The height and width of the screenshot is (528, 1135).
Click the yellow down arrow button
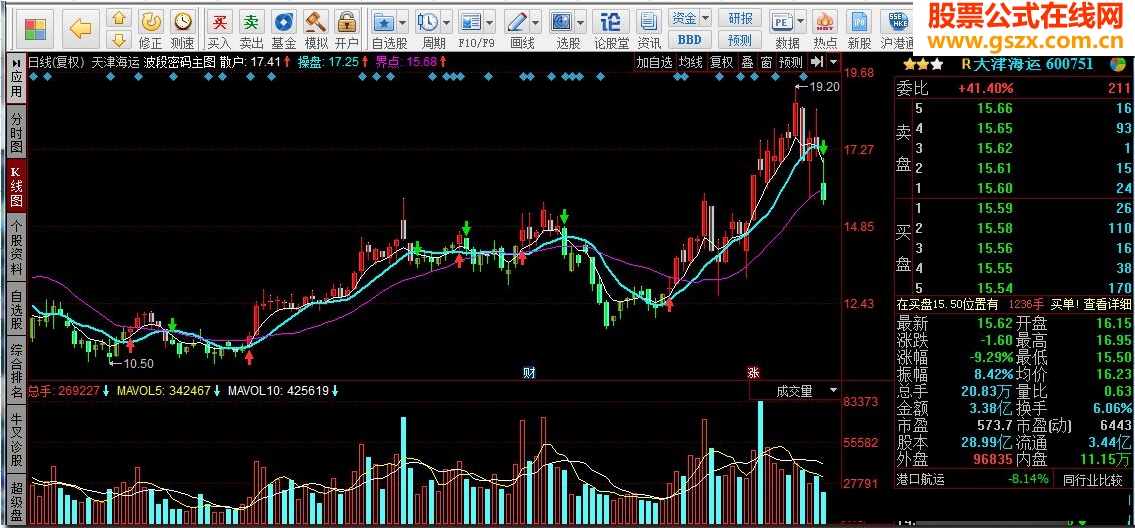[x=119, y=39]
